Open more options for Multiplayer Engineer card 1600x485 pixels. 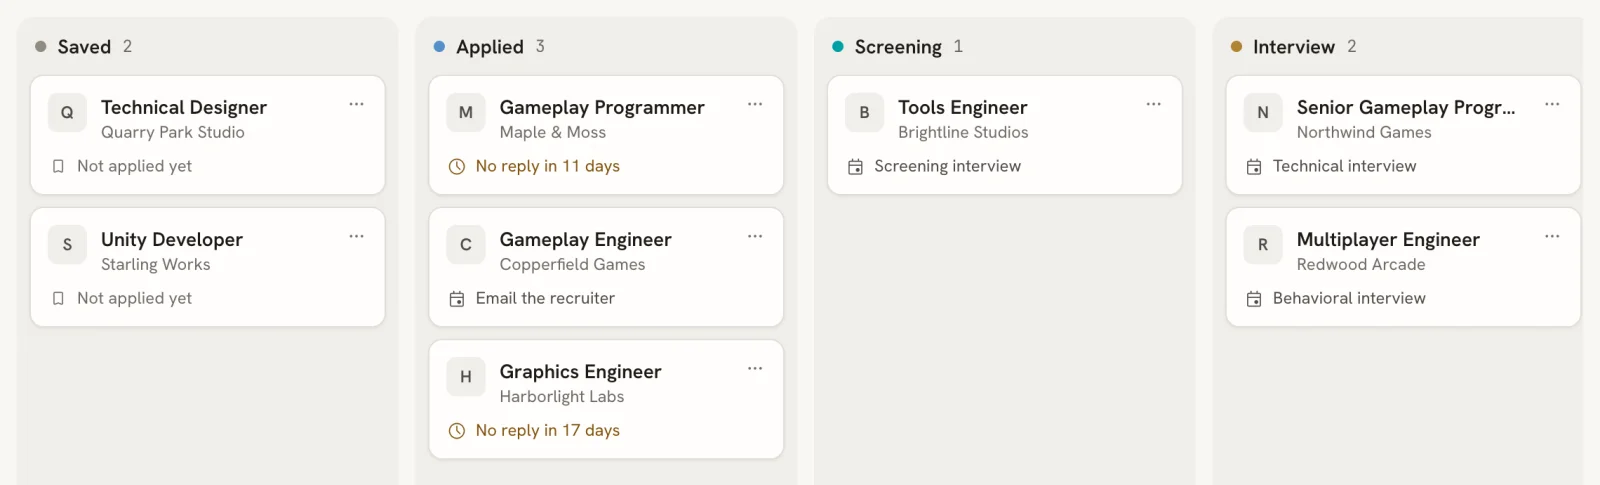point(1552,236)
